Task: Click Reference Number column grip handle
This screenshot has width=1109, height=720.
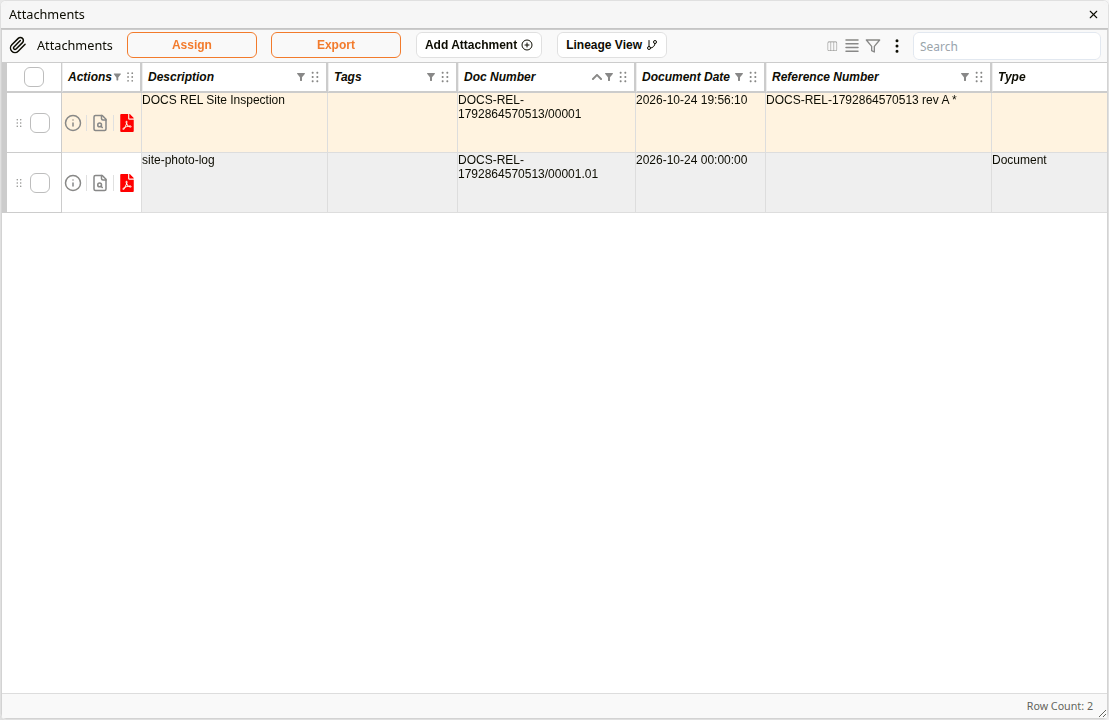Action: click(979, 77)
